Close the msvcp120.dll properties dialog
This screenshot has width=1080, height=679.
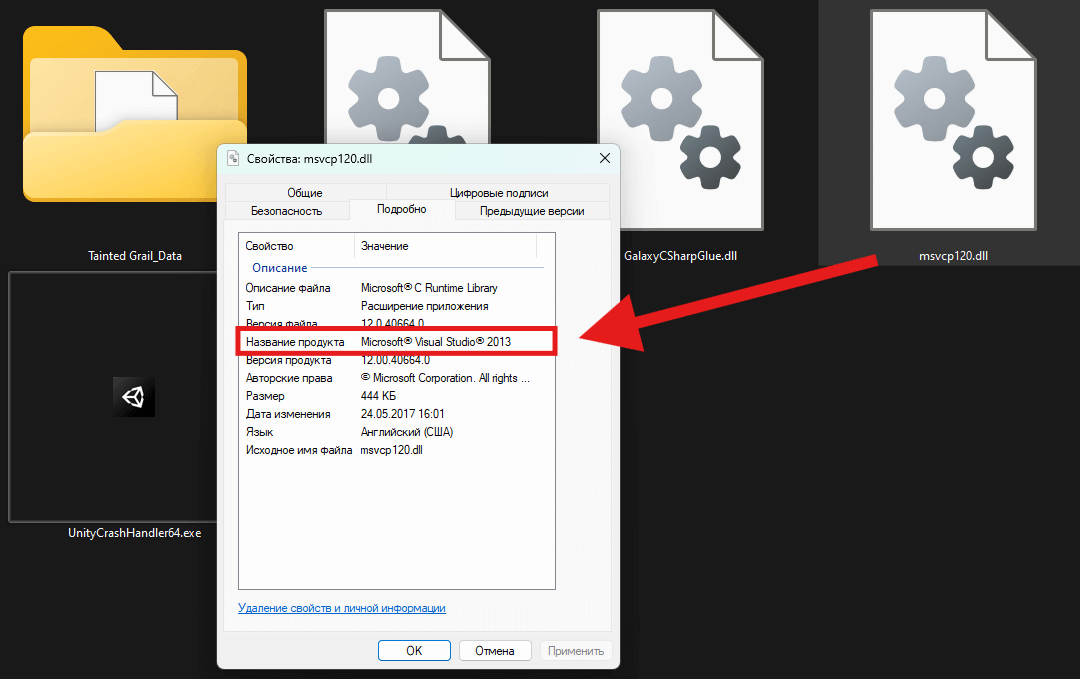click(x=605, y=158)
